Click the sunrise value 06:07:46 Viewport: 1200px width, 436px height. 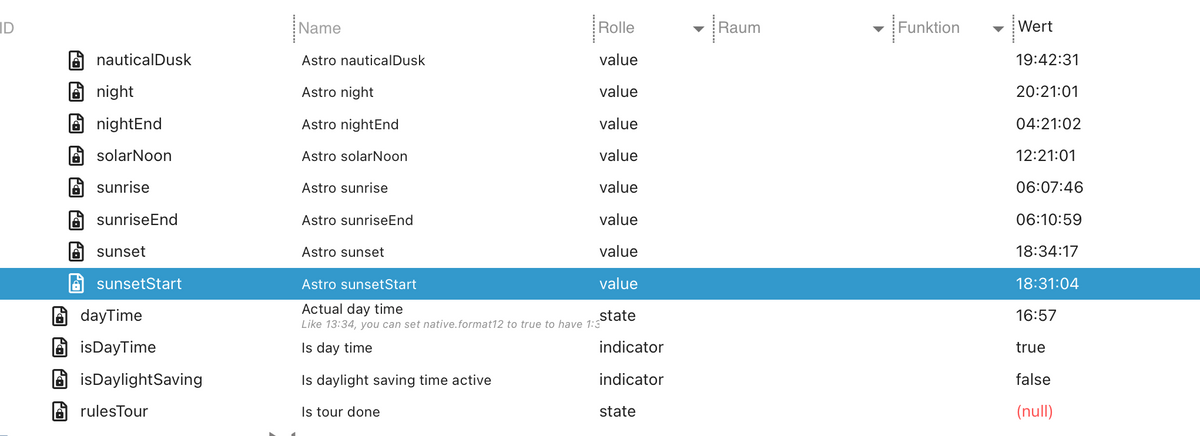click(x=1049, y=188)
